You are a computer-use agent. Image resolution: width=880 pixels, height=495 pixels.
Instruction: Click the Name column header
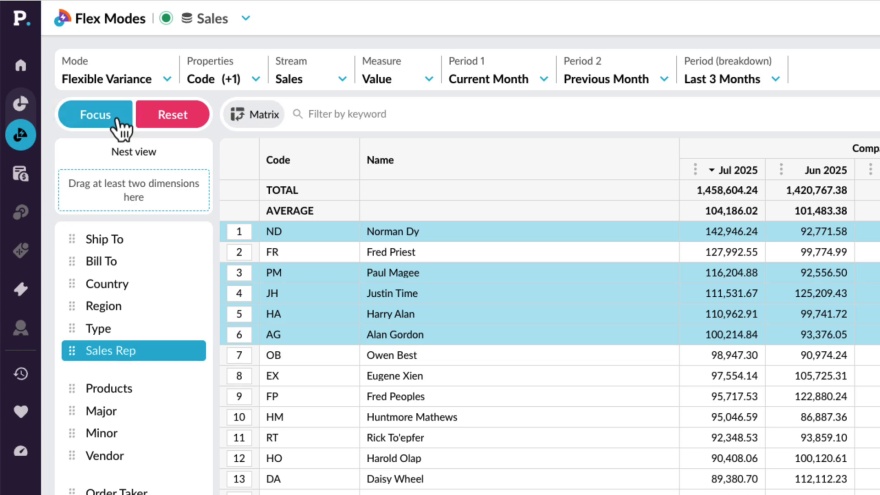(519, 160)
